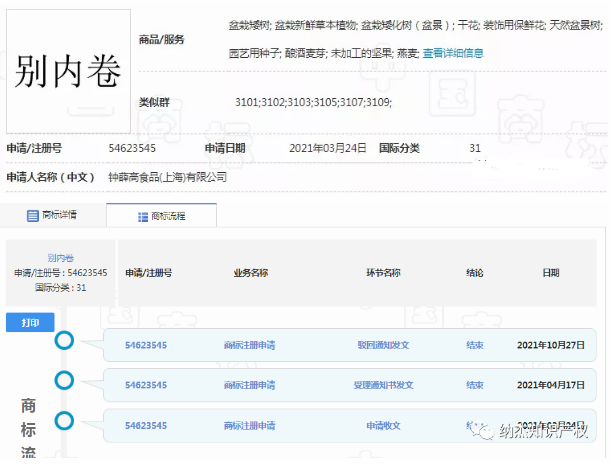Click the application date 2021年03月24日

(327, 148)
